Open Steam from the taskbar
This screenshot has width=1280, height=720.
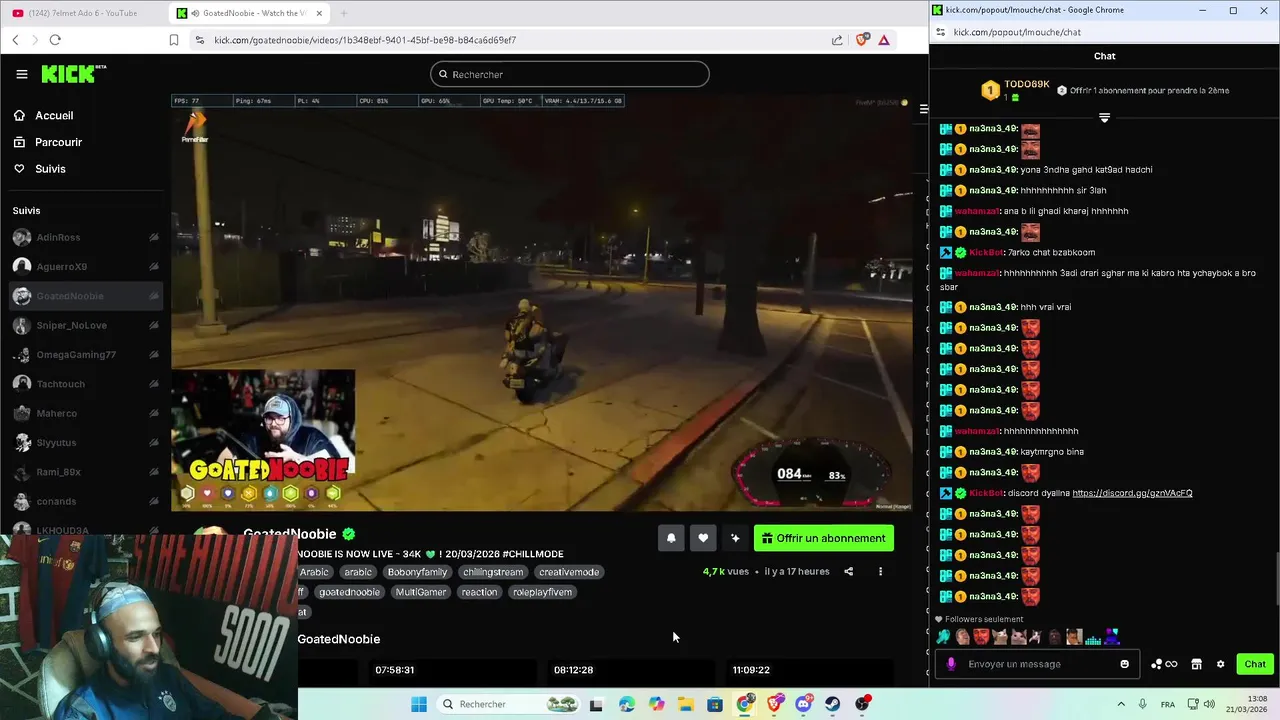[x=832, y=704]
